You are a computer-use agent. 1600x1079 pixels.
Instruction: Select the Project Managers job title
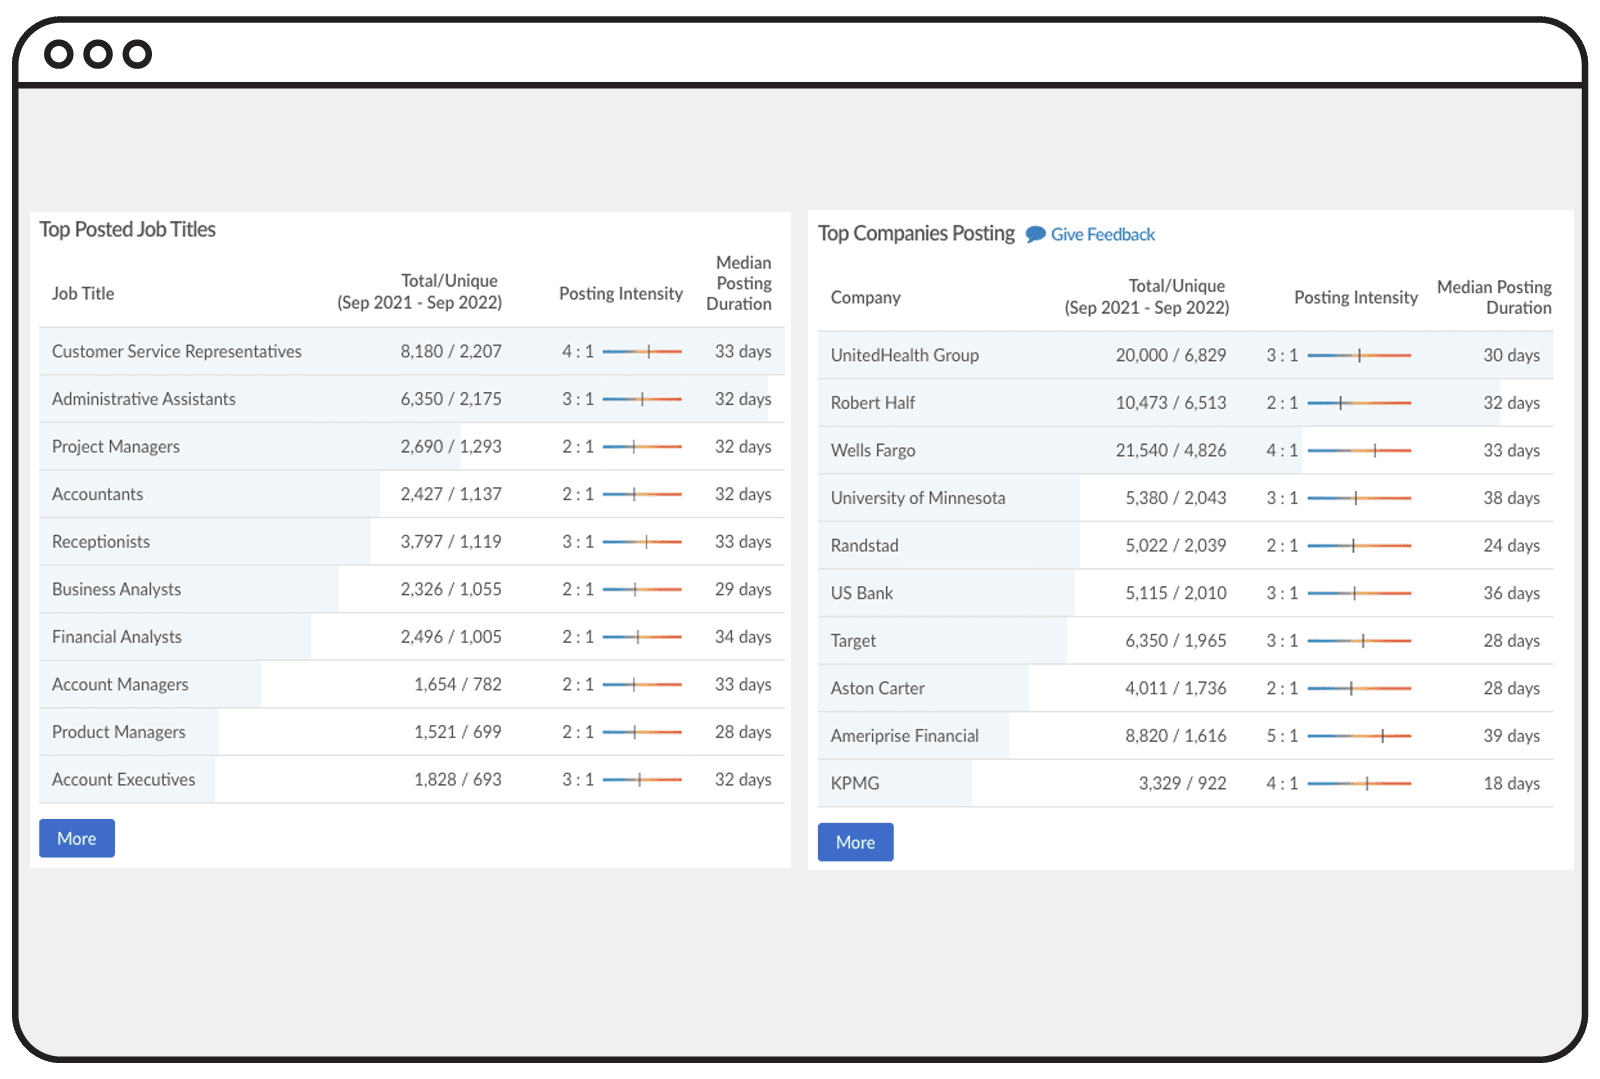point(116,446)
